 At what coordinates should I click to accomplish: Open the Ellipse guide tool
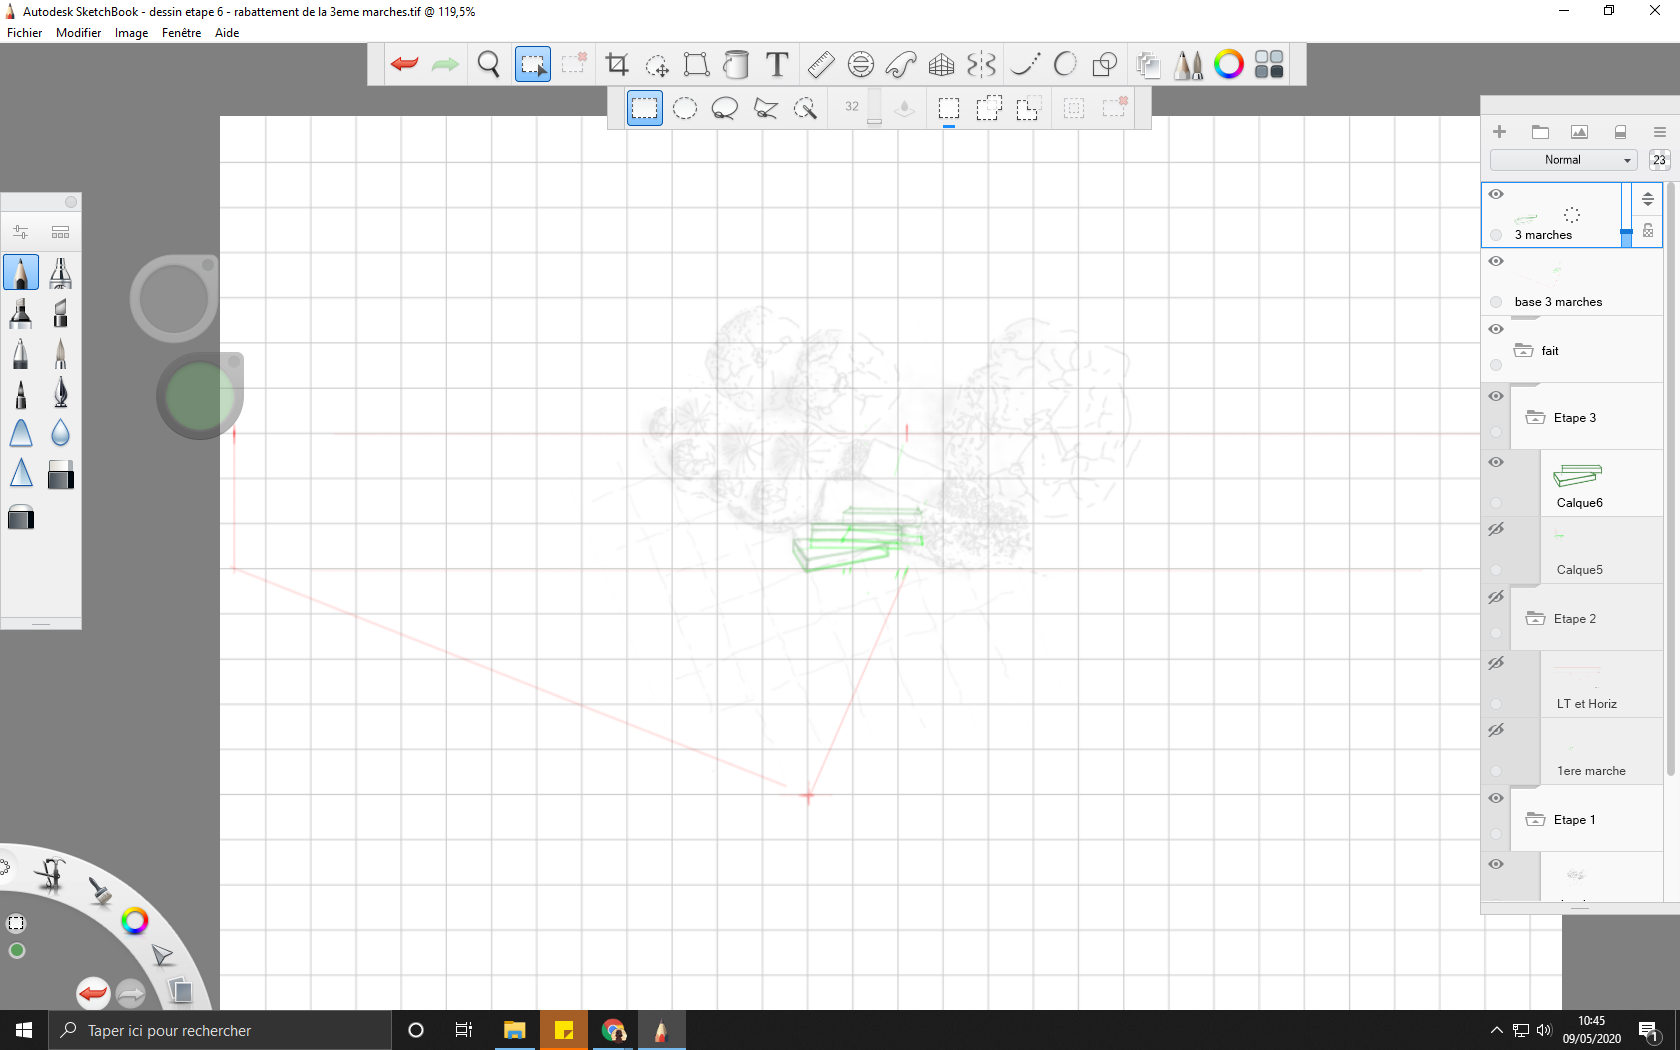[x=861, y=65]
